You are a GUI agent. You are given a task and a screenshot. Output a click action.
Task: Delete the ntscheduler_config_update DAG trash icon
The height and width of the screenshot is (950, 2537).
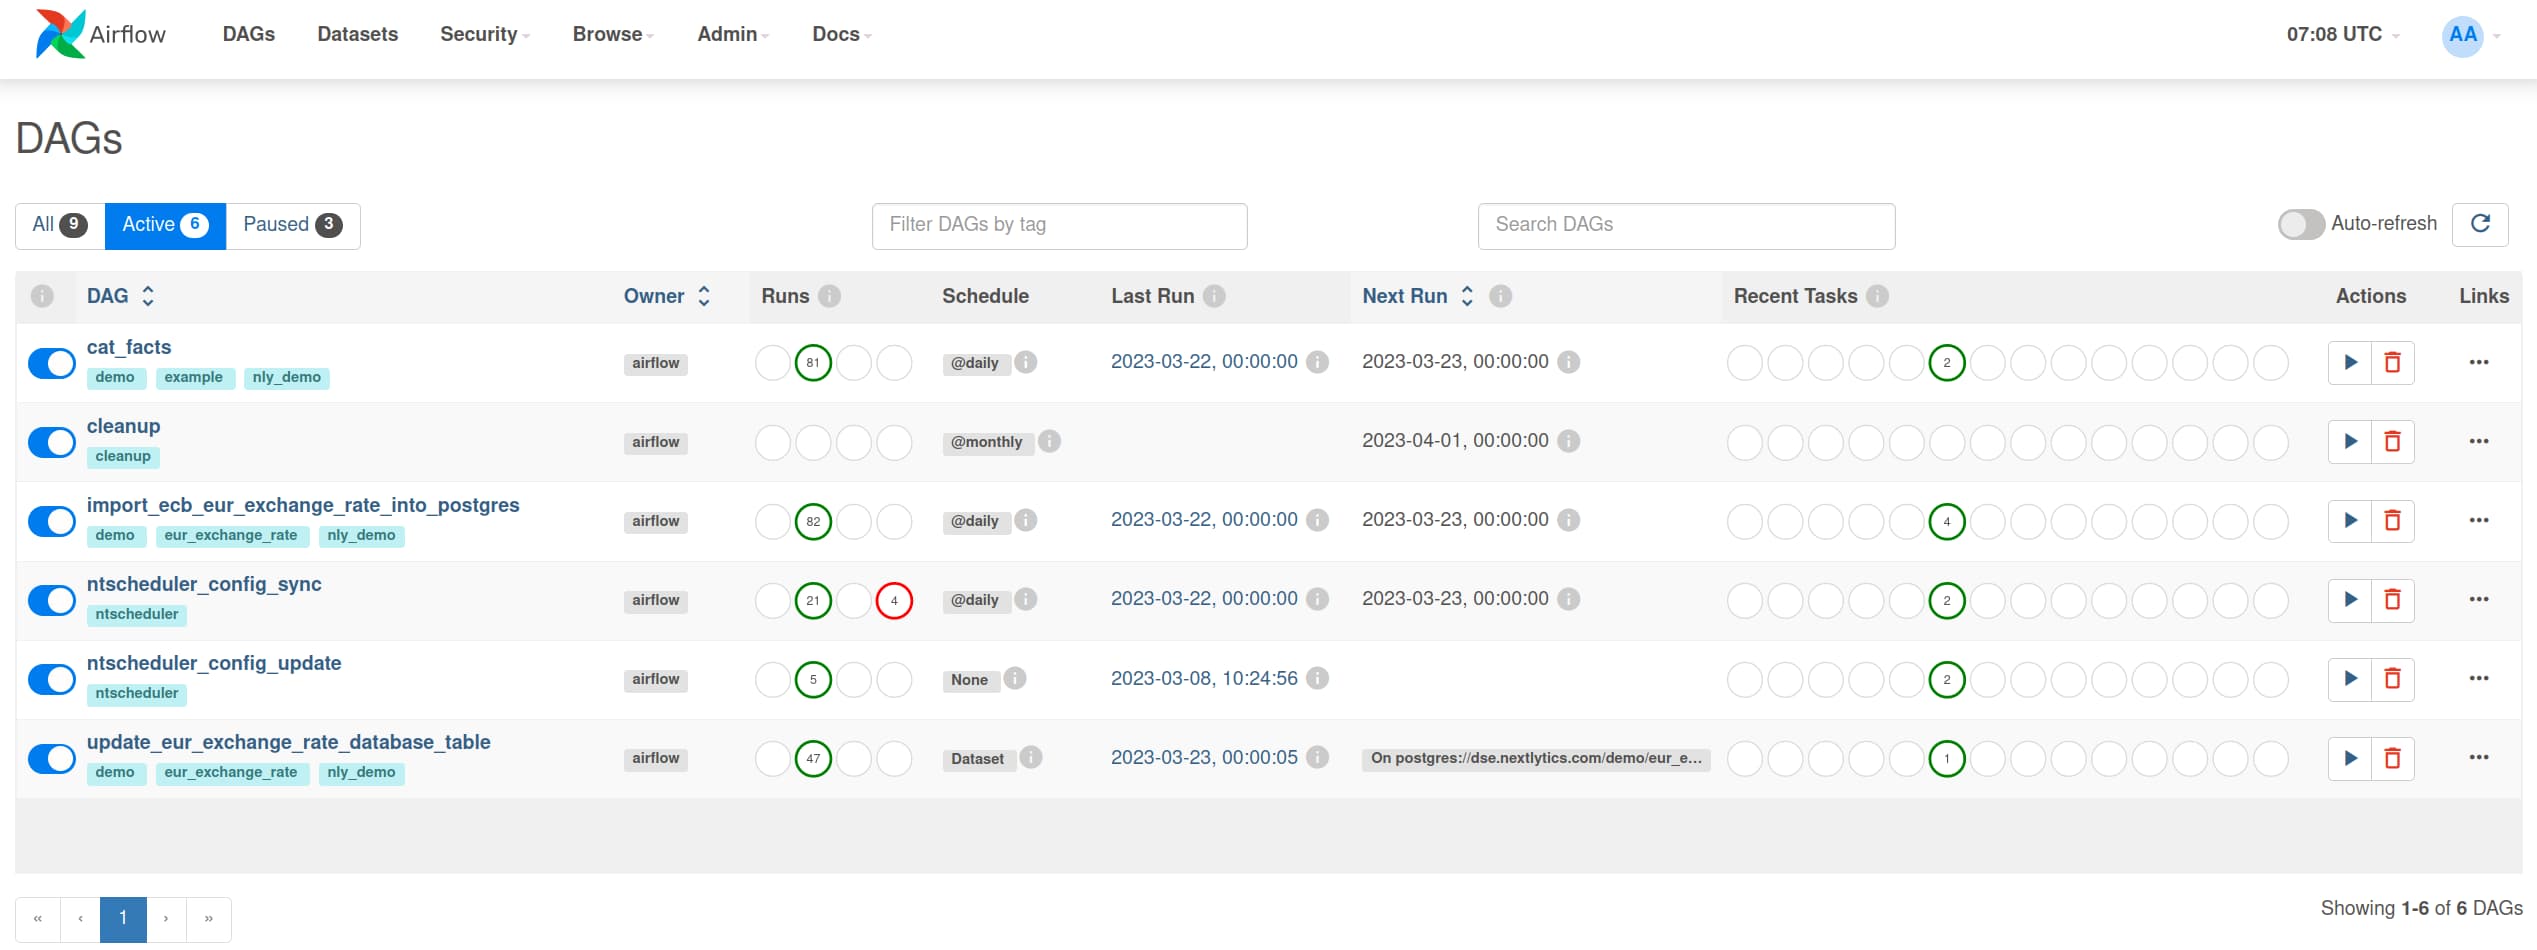tap(2392, 679)
